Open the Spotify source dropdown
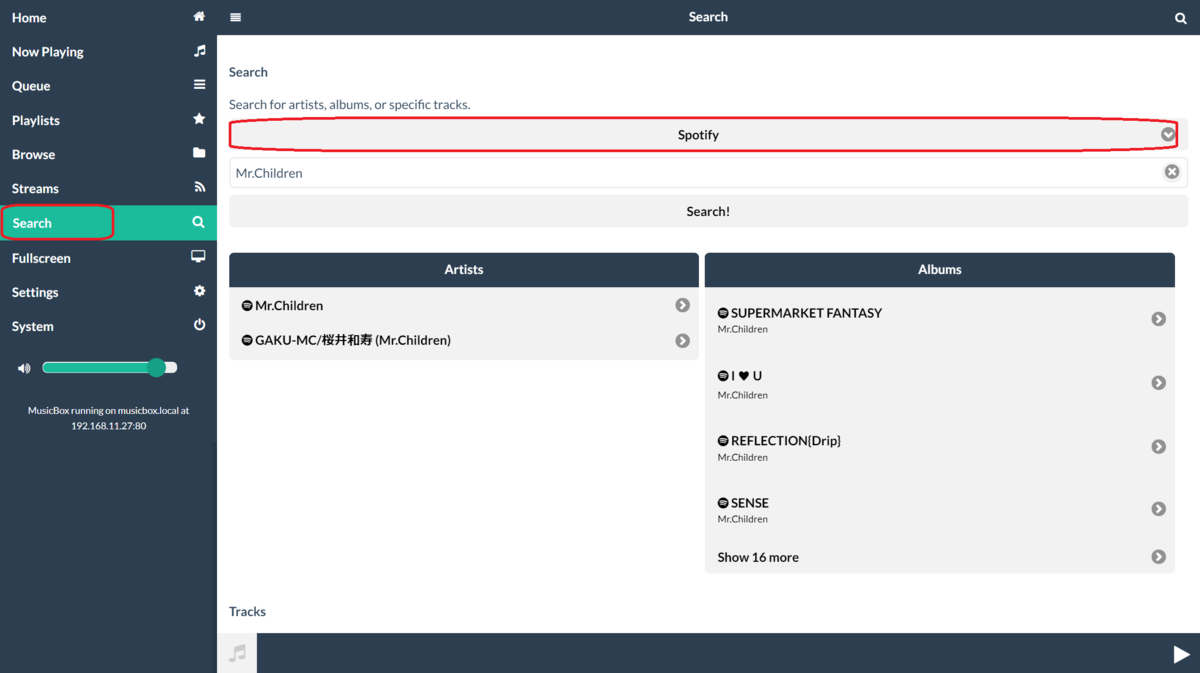 pos(708,134)
